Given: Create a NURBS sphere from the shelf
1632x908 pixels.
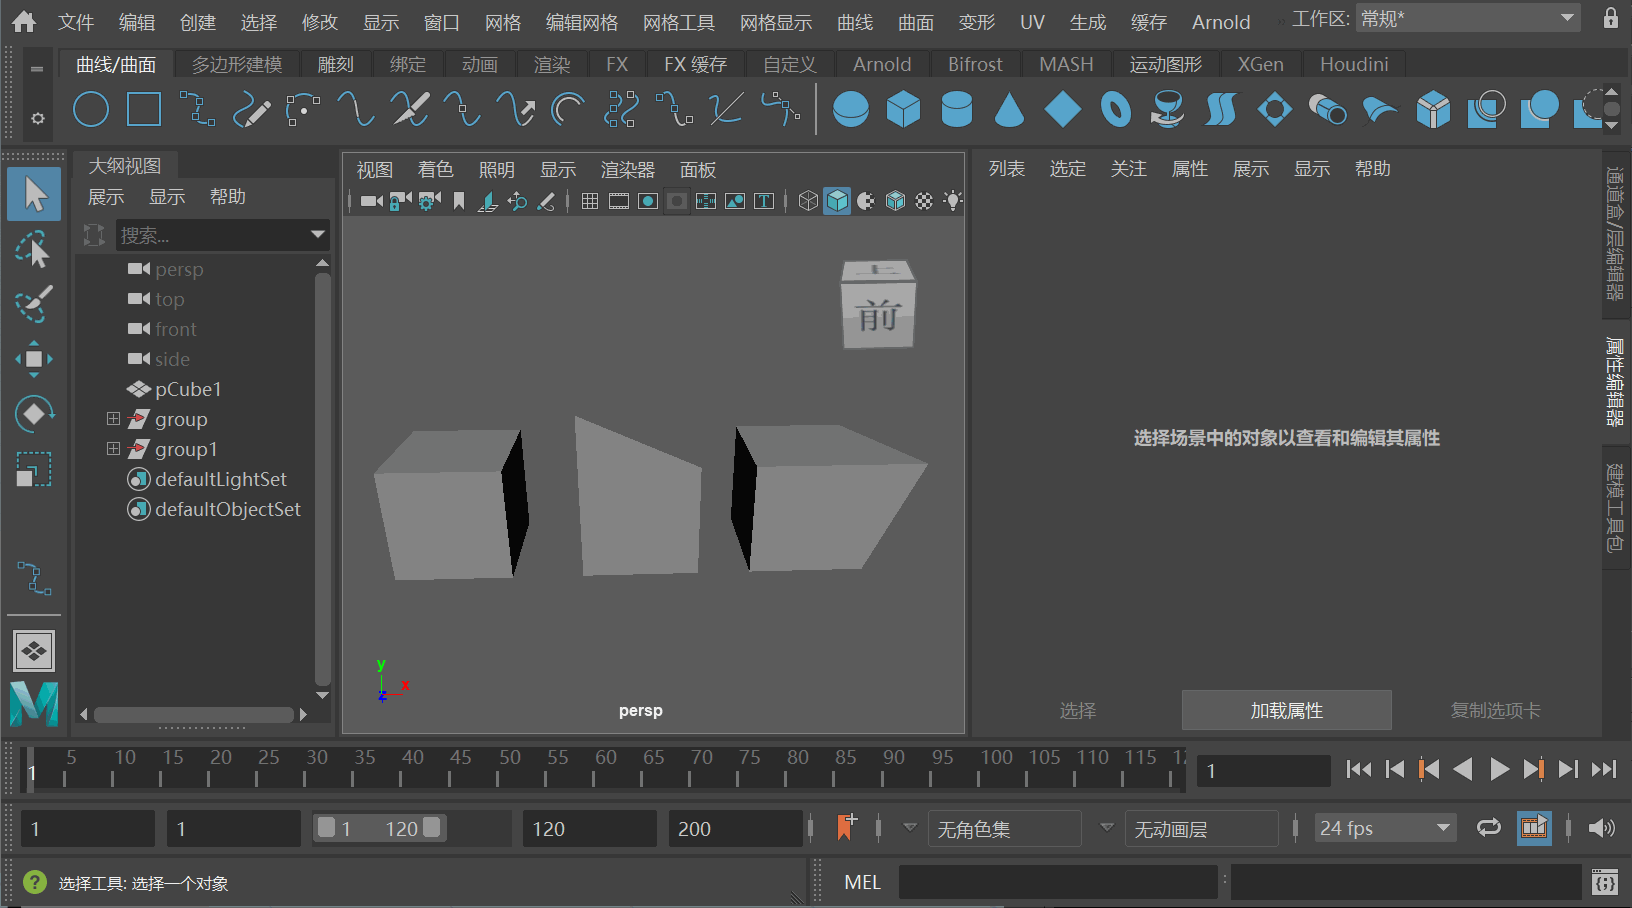Looking at the screenshot, I should coord(851,110).
